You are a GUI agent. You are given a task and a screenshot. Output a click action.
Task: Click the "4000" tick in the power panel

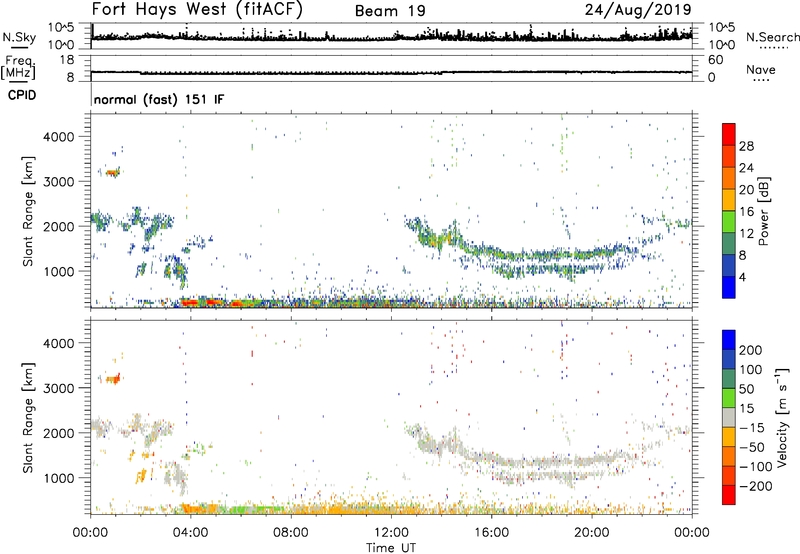pos(59,137)
